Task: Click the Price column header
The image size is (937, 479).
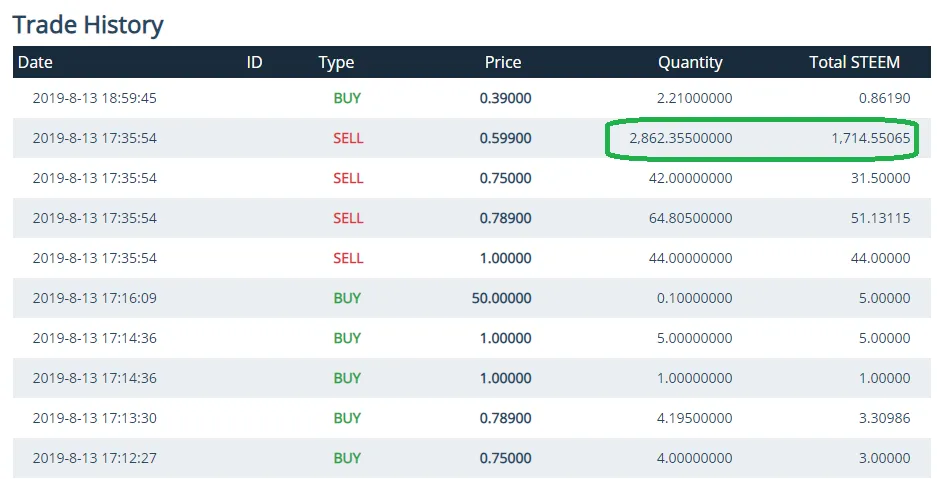Action: point(503,62)
